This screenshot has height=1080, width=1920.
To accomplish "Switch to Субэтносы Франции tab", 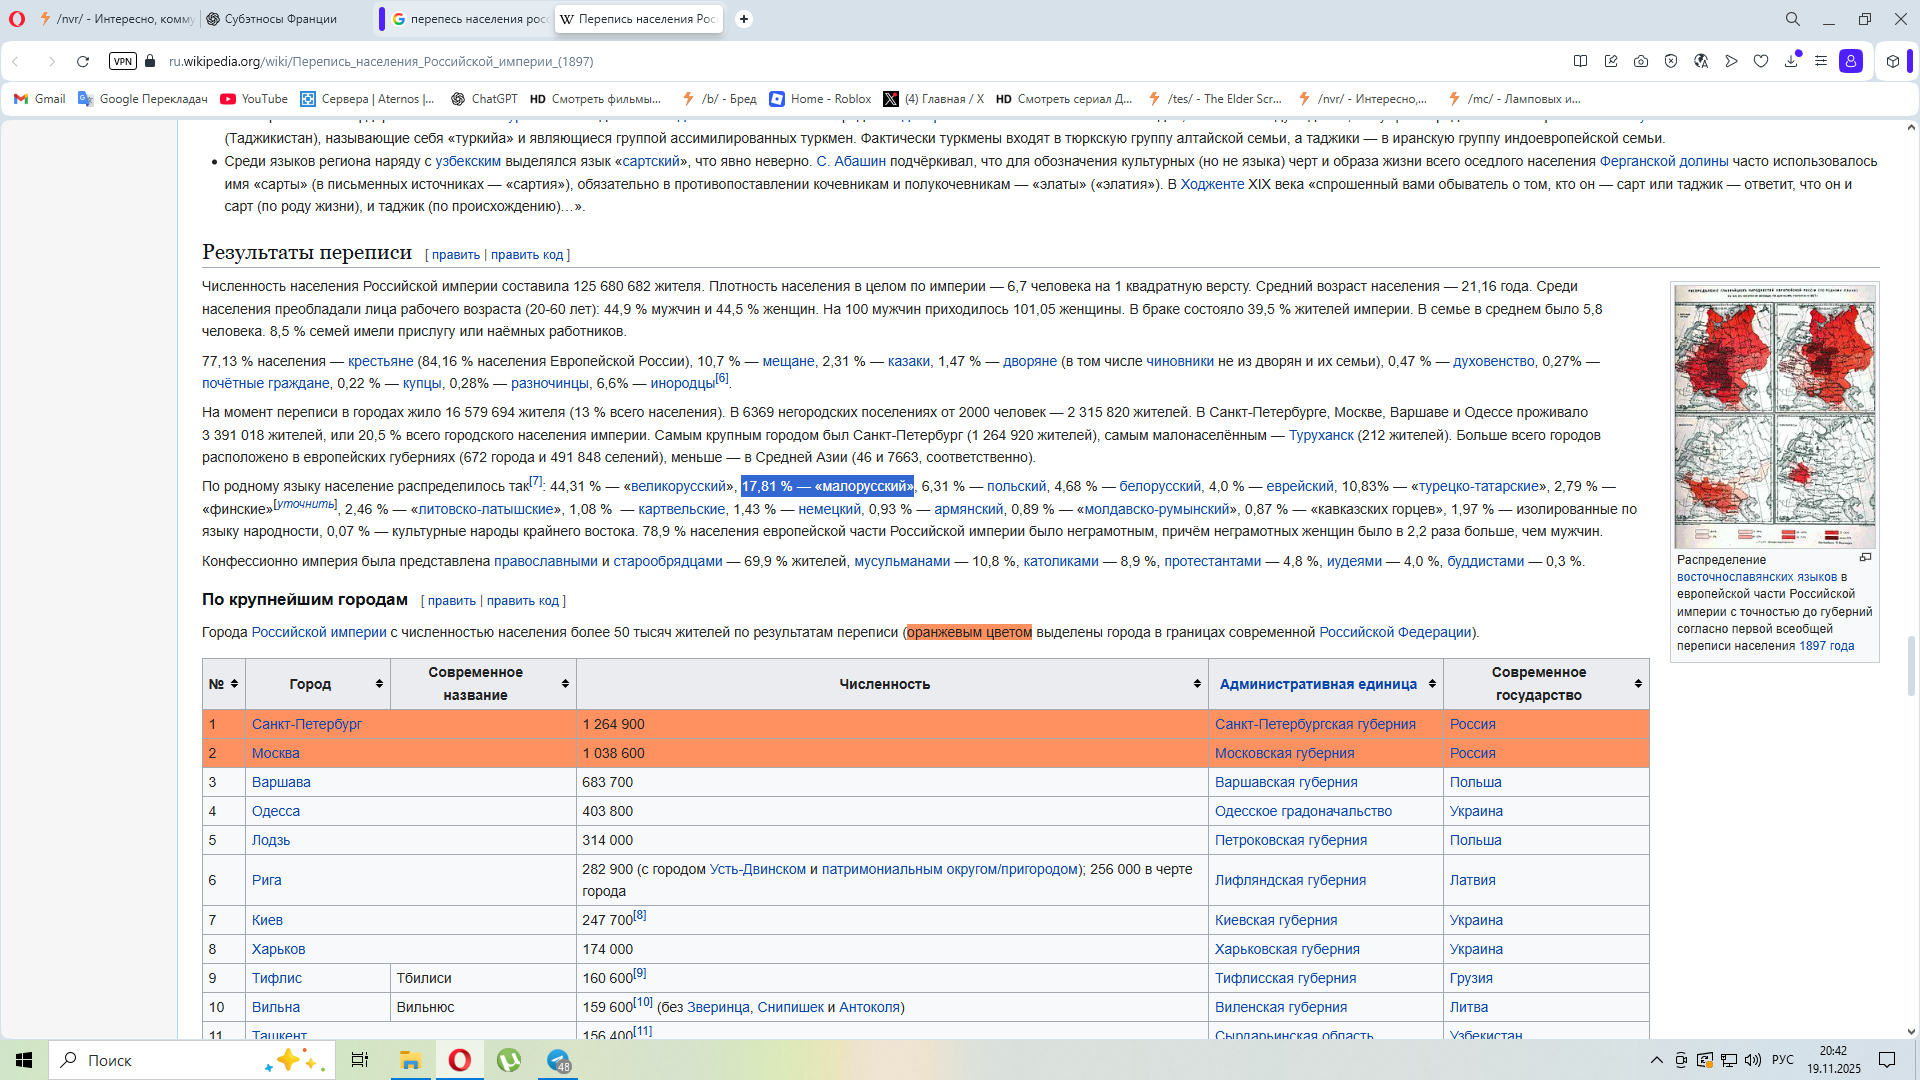I will click(x=280, y=19).
